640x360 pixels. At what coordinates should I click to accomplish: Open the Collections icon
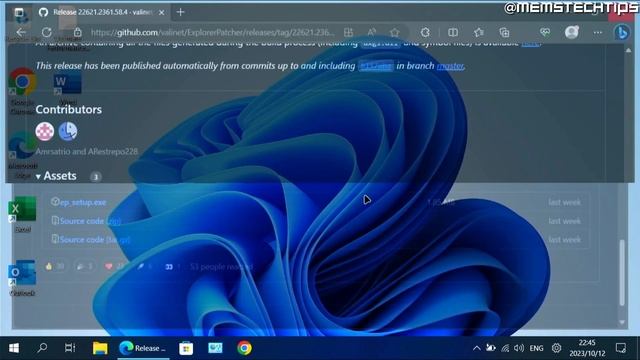504,32
